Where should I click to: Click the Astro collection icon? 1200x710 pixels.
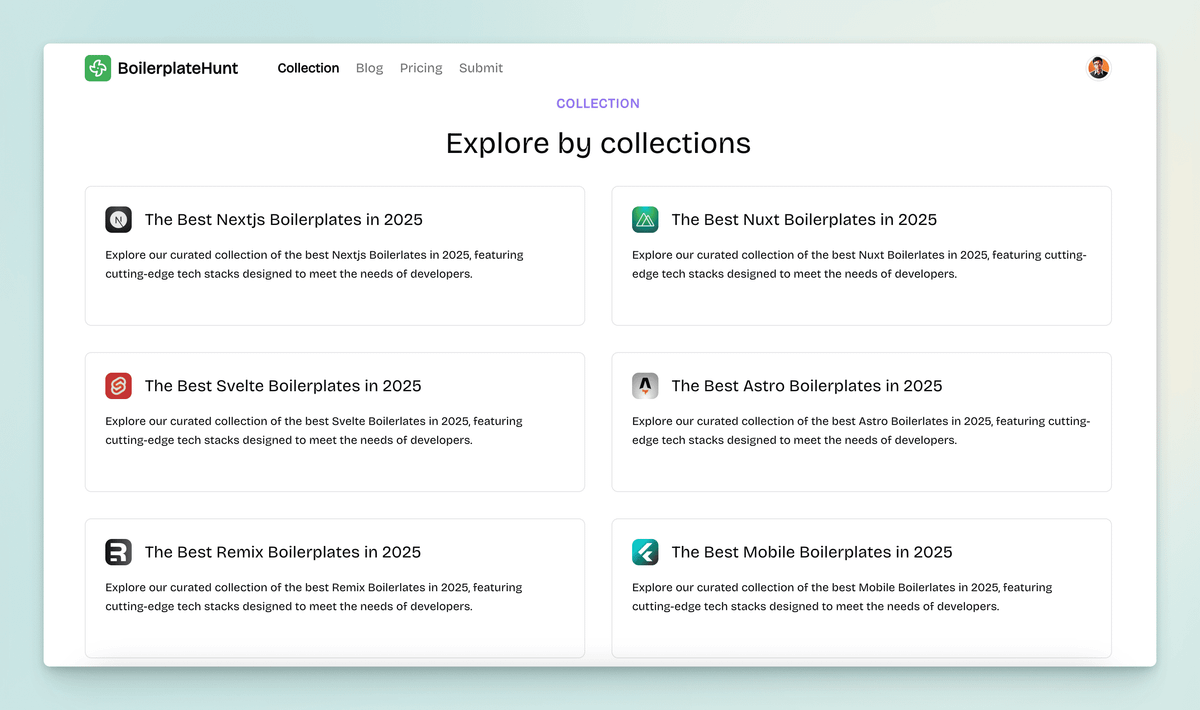[x=645, y=386]
